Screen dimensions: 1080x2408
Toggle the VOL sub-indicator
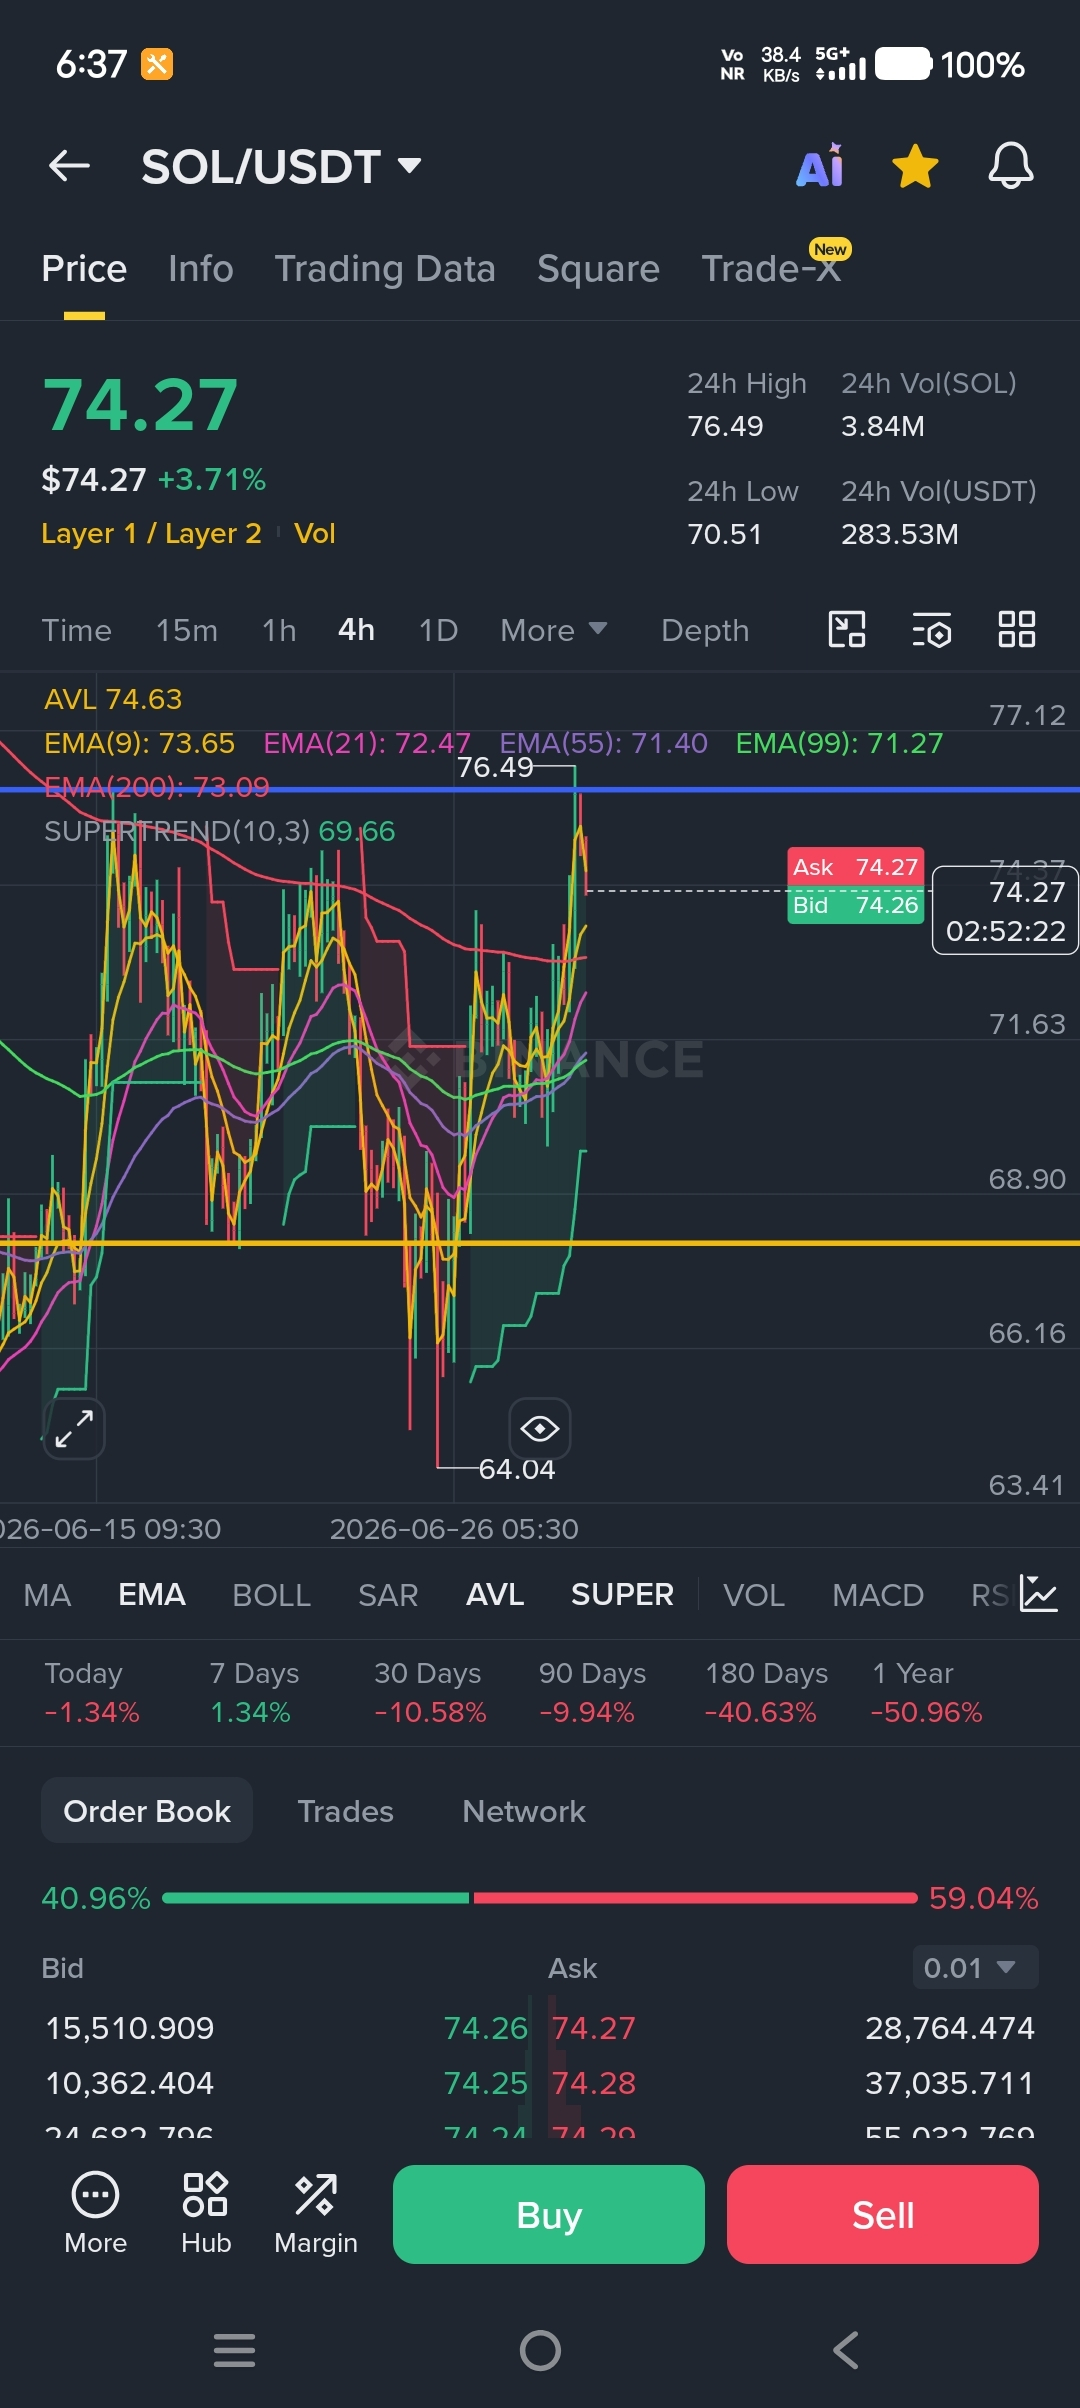(754, 1594)
